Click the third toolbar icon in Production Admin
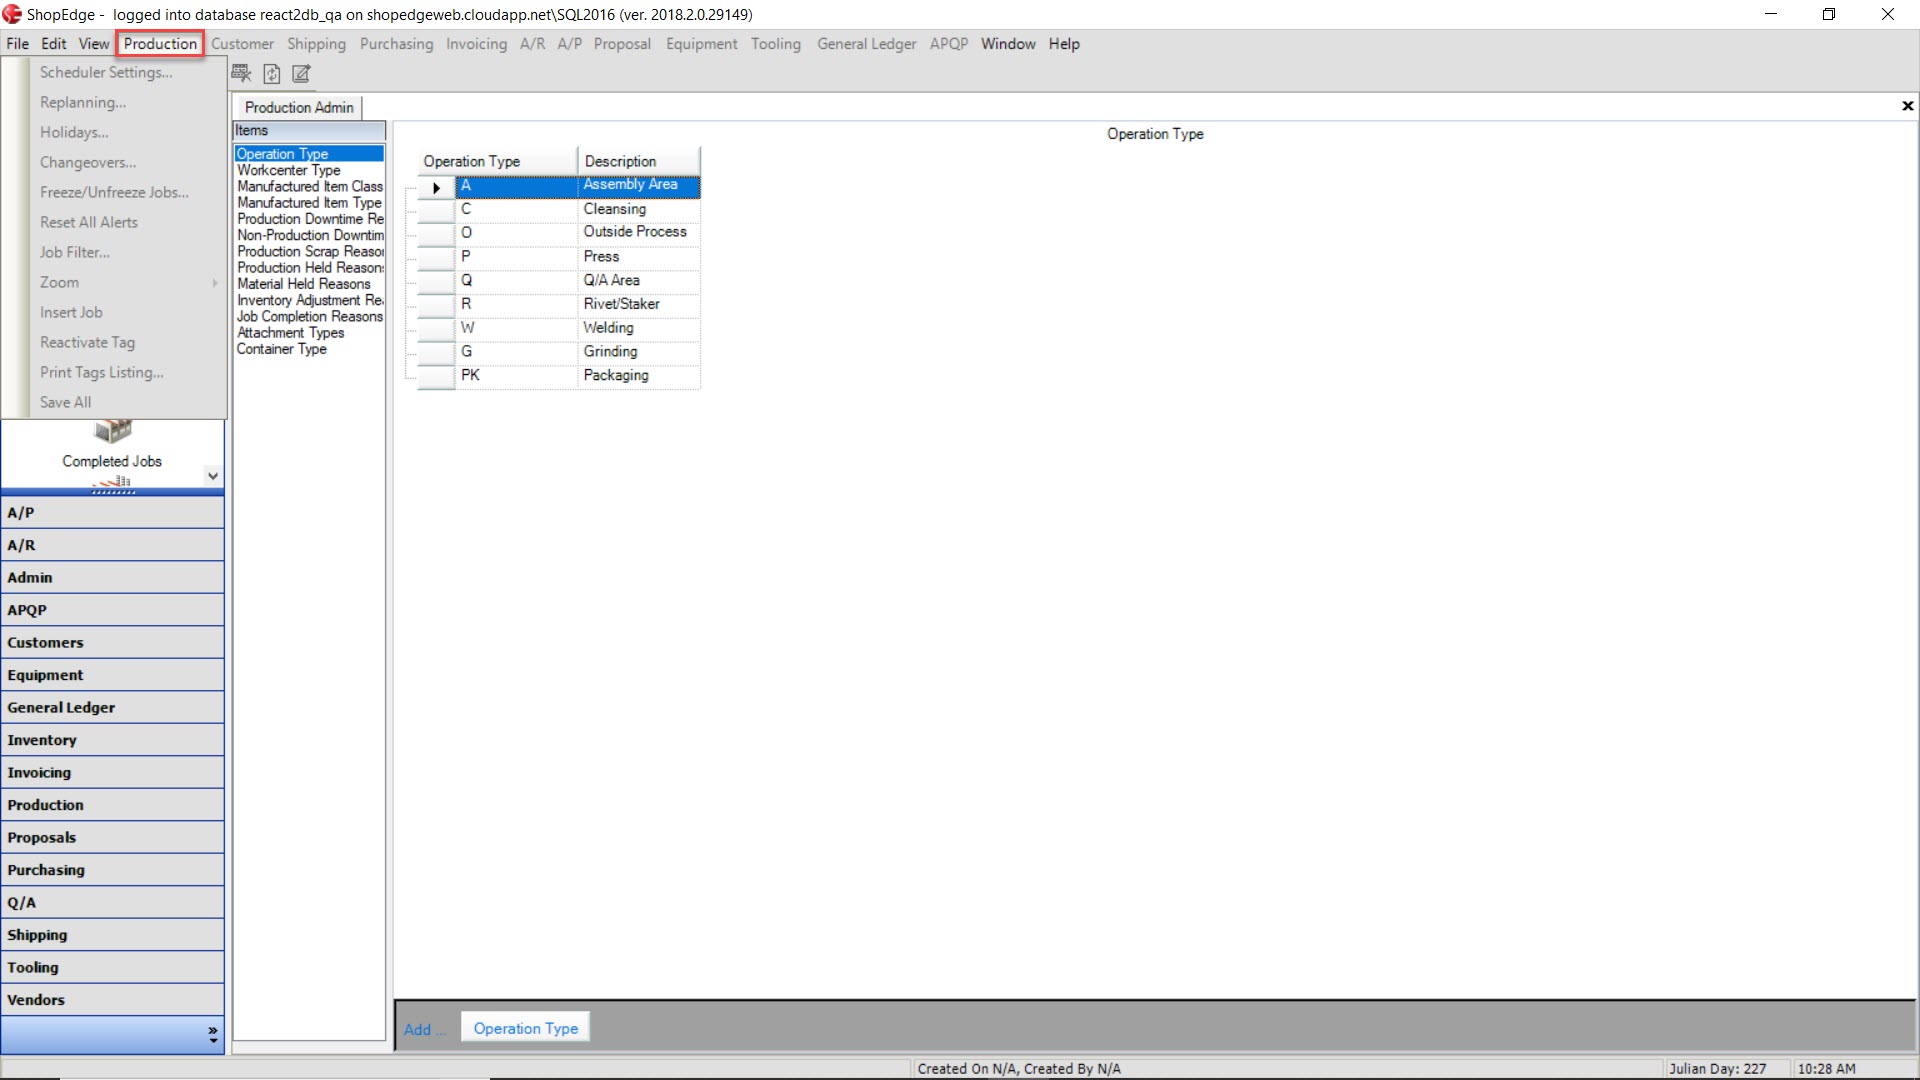The width and height of the screenshot is (1920, 1080). [301, 73]
